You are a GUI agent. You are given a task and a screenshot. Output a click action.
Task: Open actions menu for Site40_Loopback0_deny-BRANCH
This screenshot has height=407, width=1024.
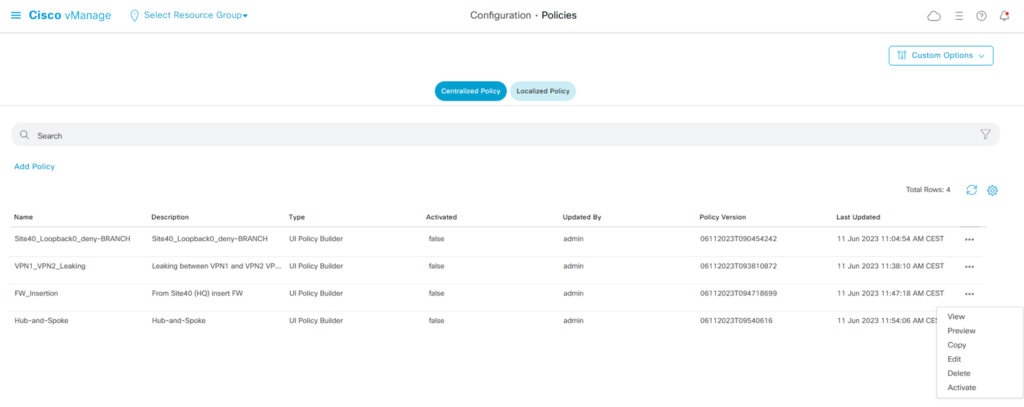(x=969, y=239)
